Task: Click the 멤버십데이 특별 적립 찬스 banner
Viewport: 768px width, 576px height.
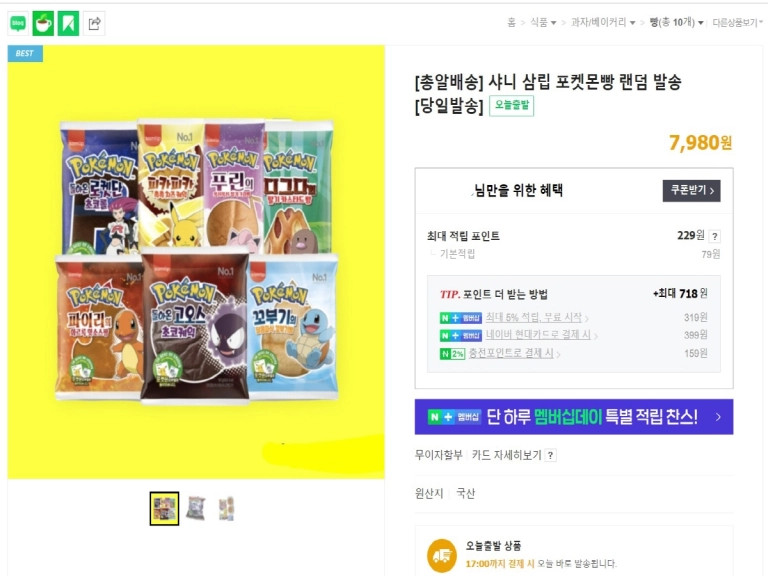Action: (x=574, y=417)
